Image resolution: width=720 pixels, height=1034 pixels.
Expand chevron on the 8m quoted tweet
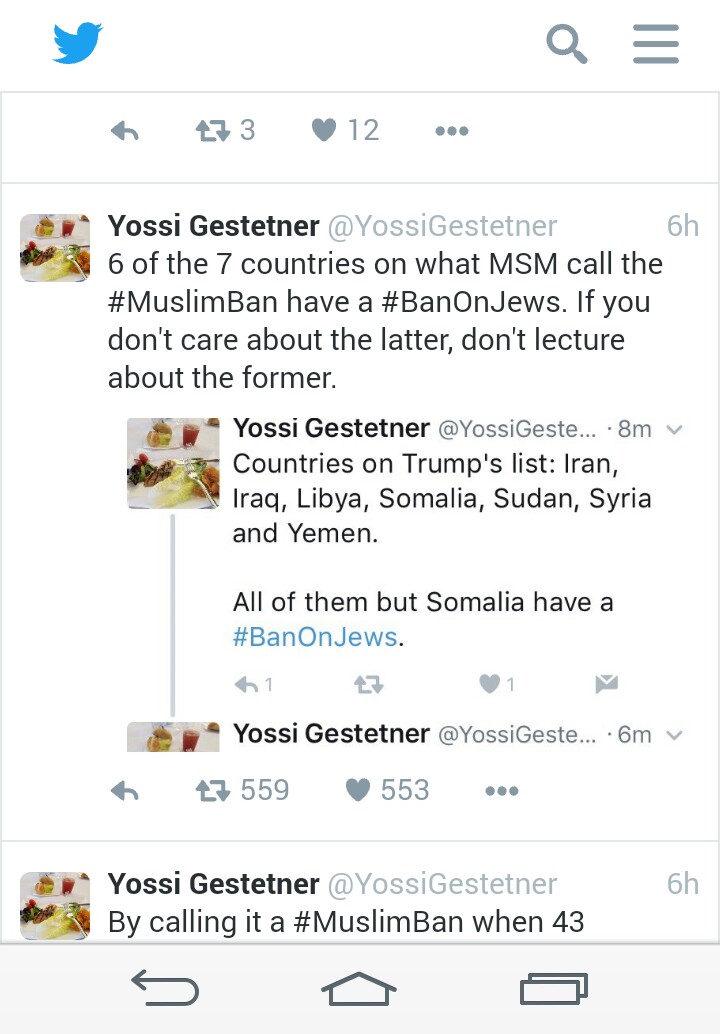[674, 430]
